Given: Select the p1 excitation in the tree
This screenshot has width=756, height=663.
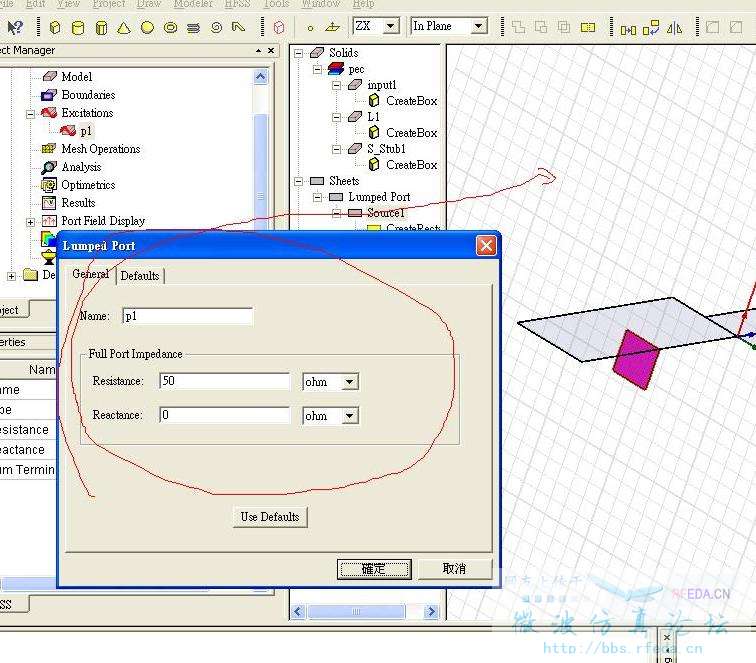Looking at the screenshot, I should point(86,131).
